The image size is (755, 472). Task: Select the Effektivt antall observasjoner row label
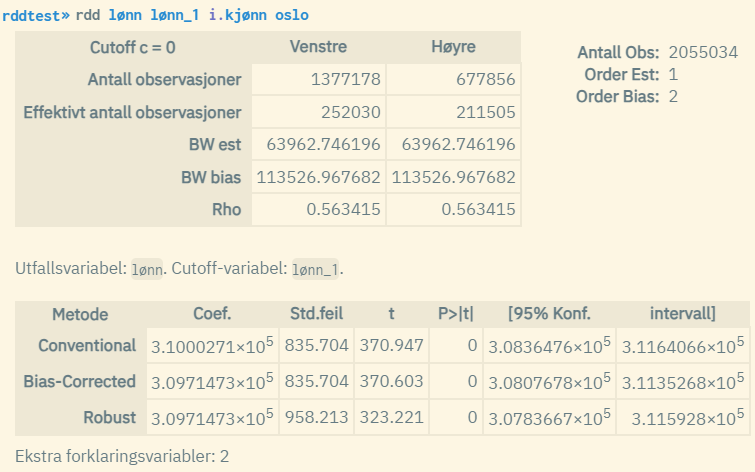(x=133, y=111)
